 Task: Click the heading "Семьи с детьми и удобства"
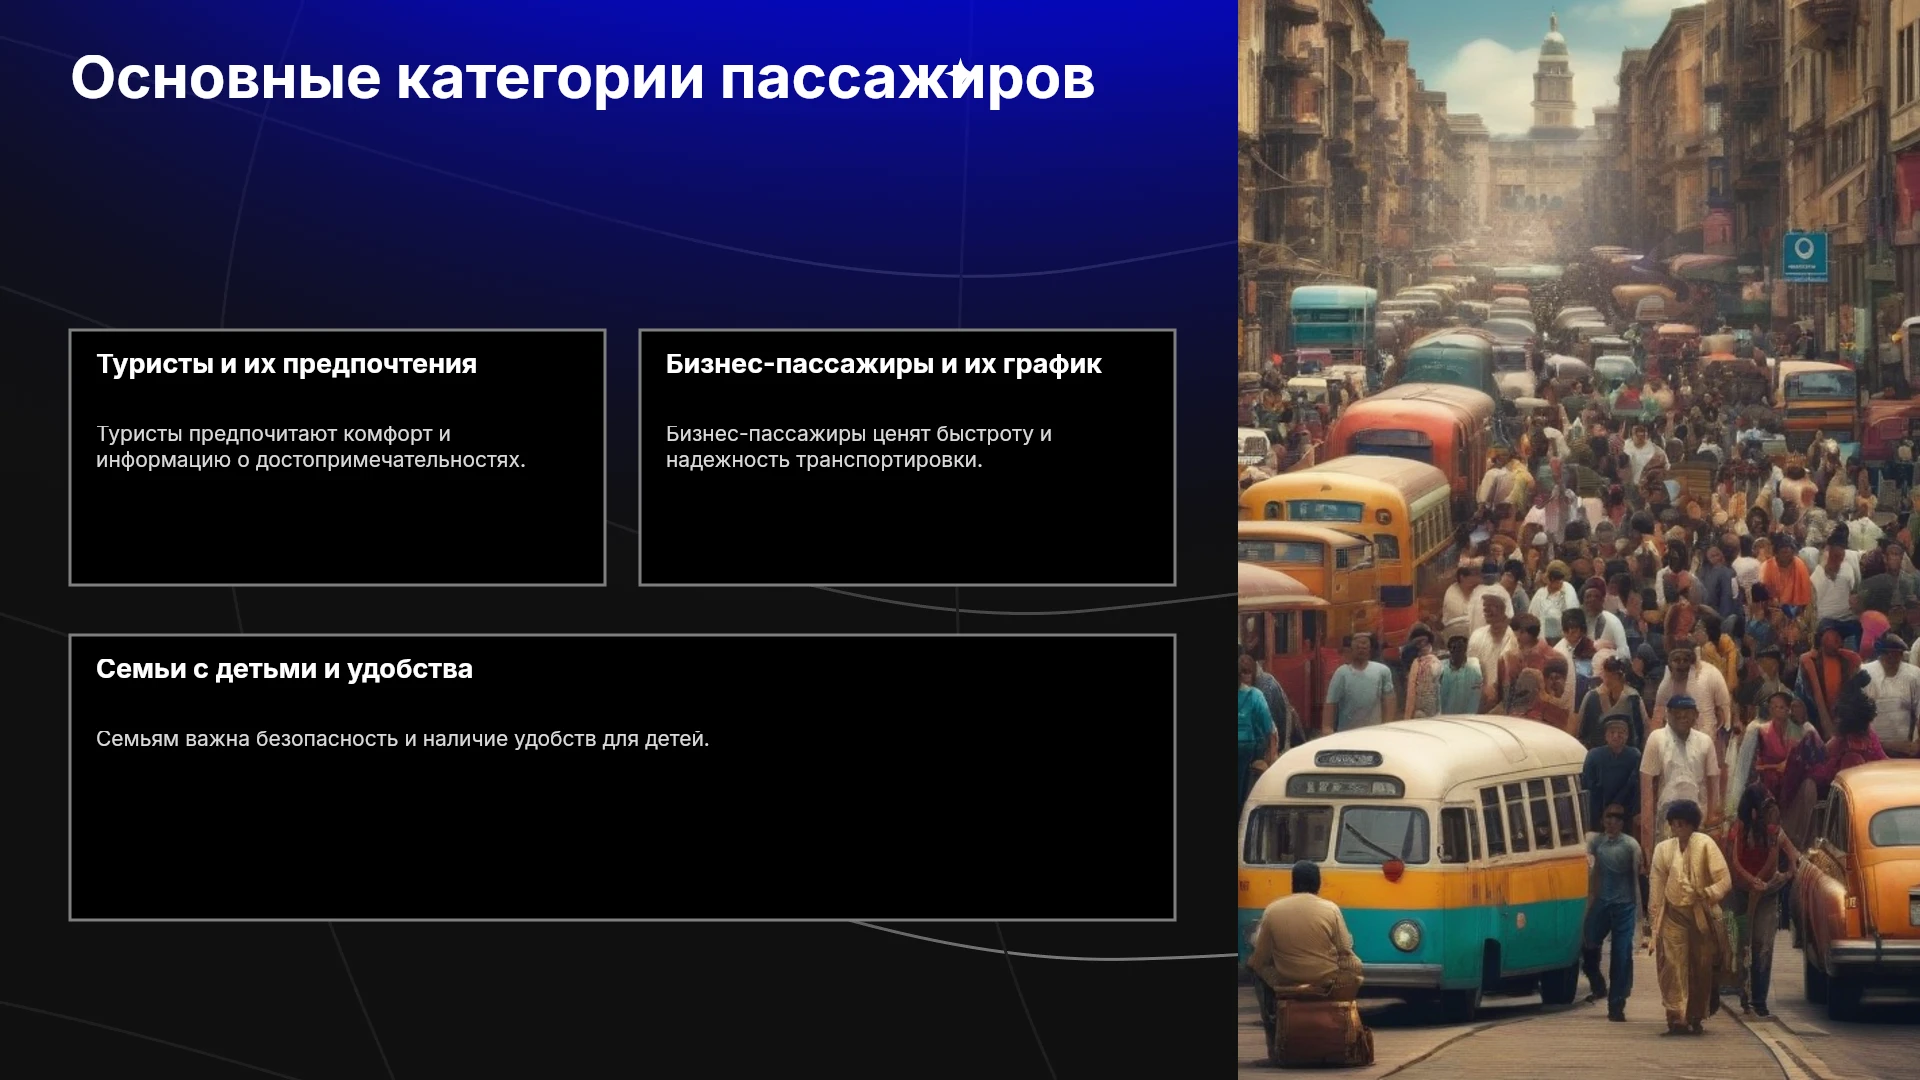click(x=284, y=669)
